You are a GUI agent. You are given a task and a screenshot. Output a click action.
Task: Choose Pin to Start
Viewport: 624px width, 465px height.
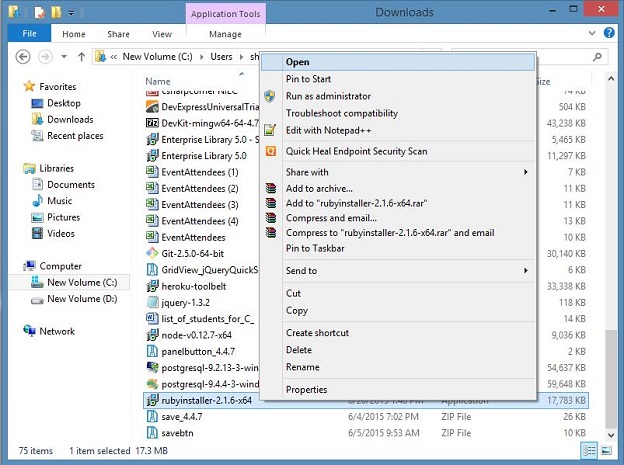coord(308,79)
